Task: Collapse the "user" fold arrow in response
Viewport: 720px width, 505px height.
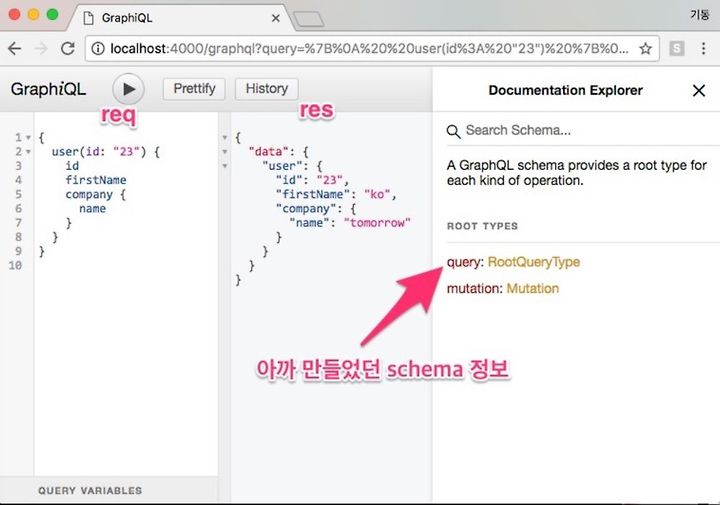Action: point(225,166)
